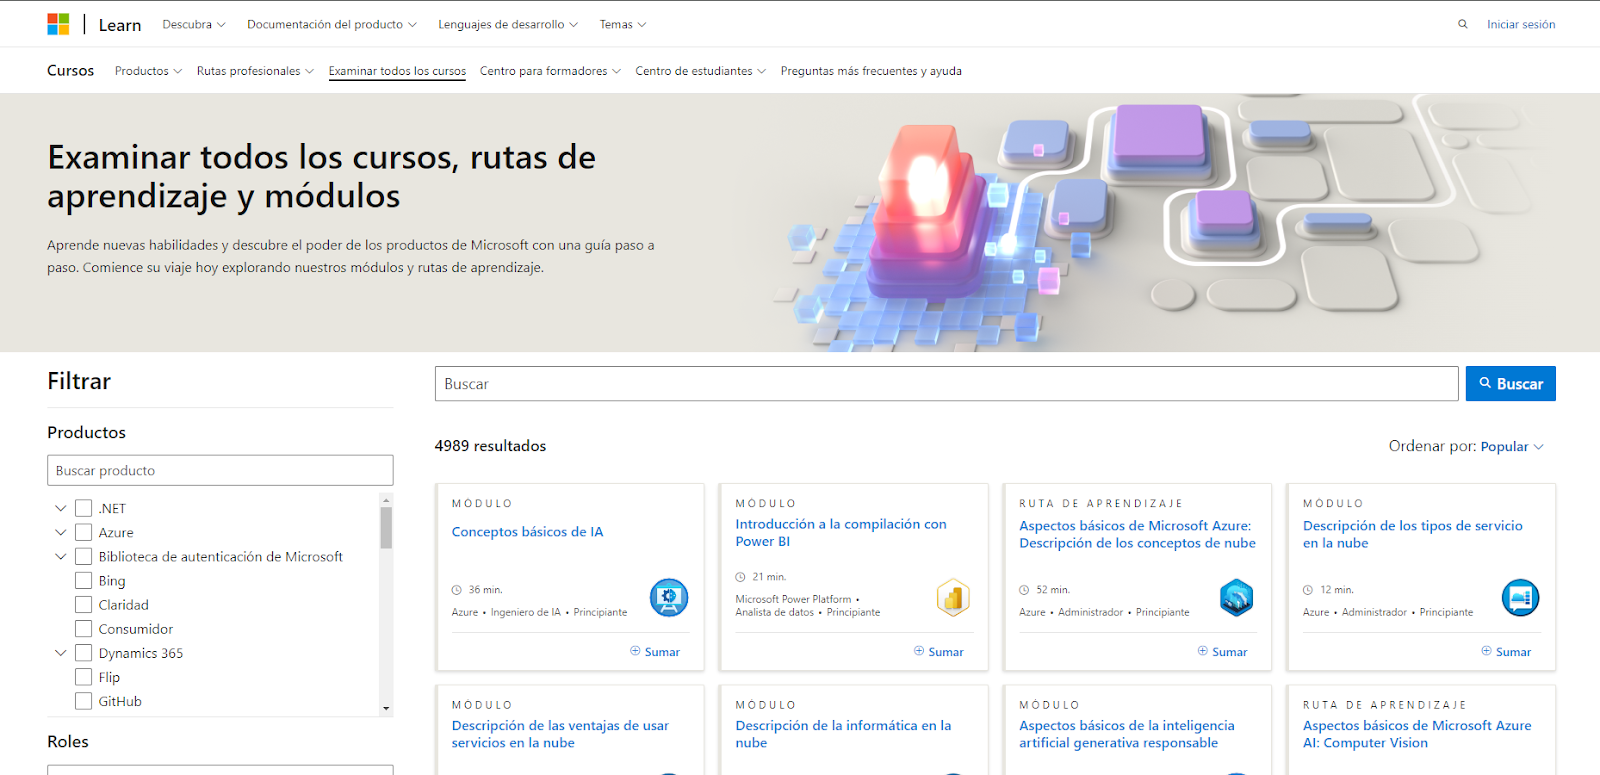Open the Descubra menu
The height and width of the screenshot is (775, 1600).
click(x=194, y=24)
